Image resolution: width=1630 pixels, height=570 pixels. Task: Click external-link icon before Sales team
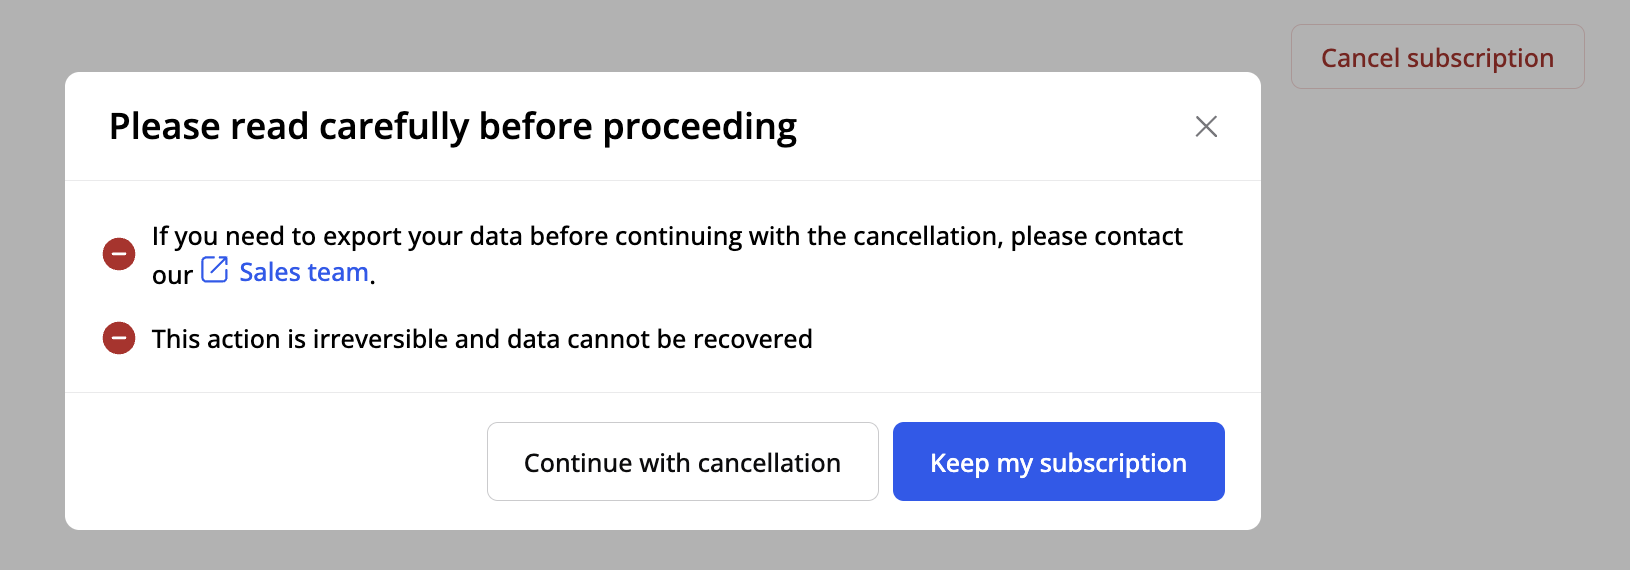click(215, 270)
